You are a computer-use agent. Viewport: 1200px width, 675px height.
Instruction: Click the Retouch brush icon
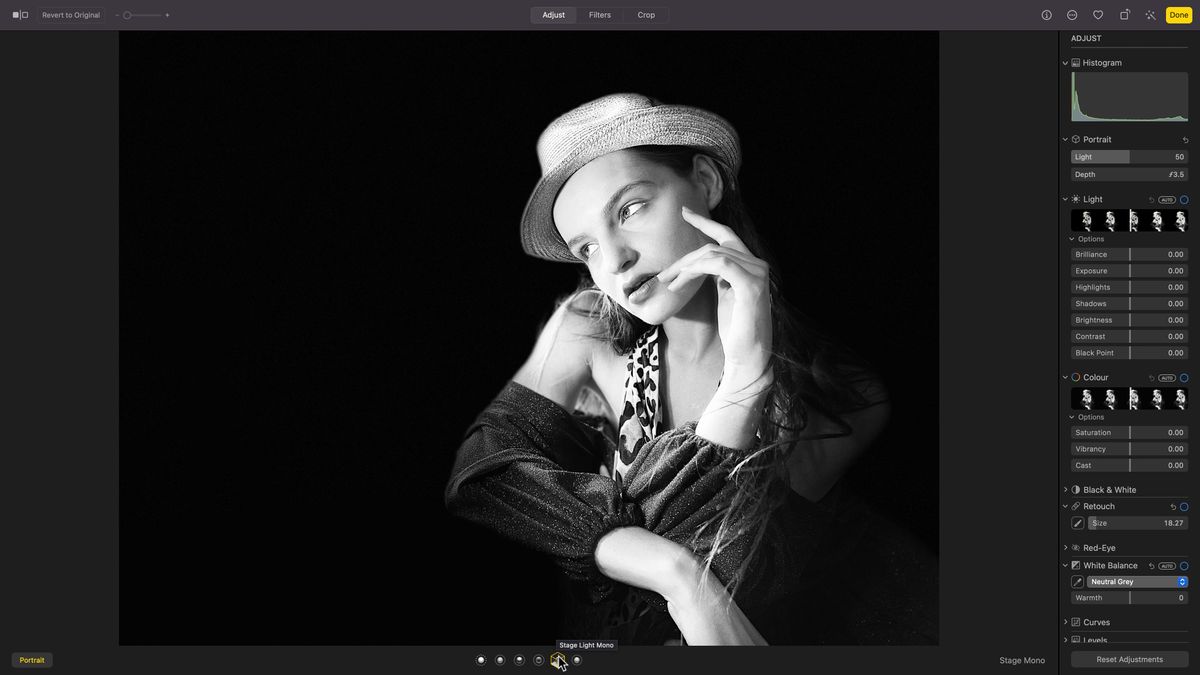point(1077,522)
